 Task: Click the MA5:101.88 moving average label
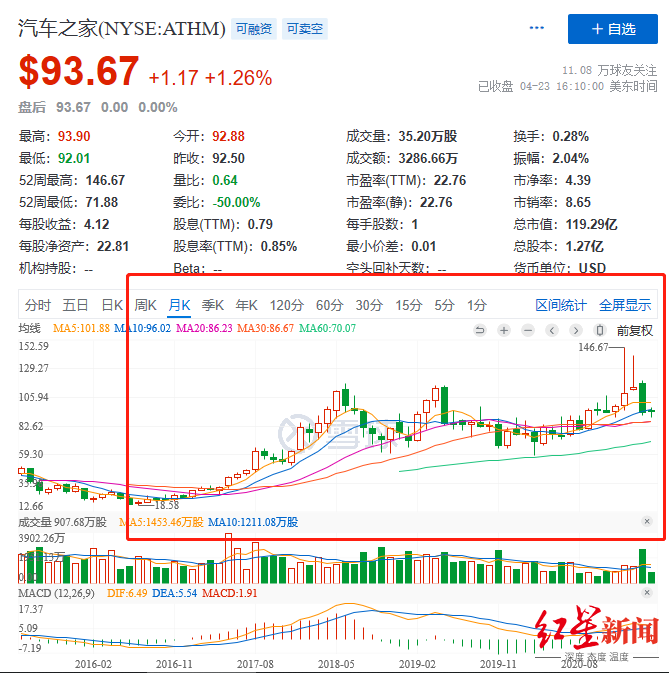coord(81,328)
